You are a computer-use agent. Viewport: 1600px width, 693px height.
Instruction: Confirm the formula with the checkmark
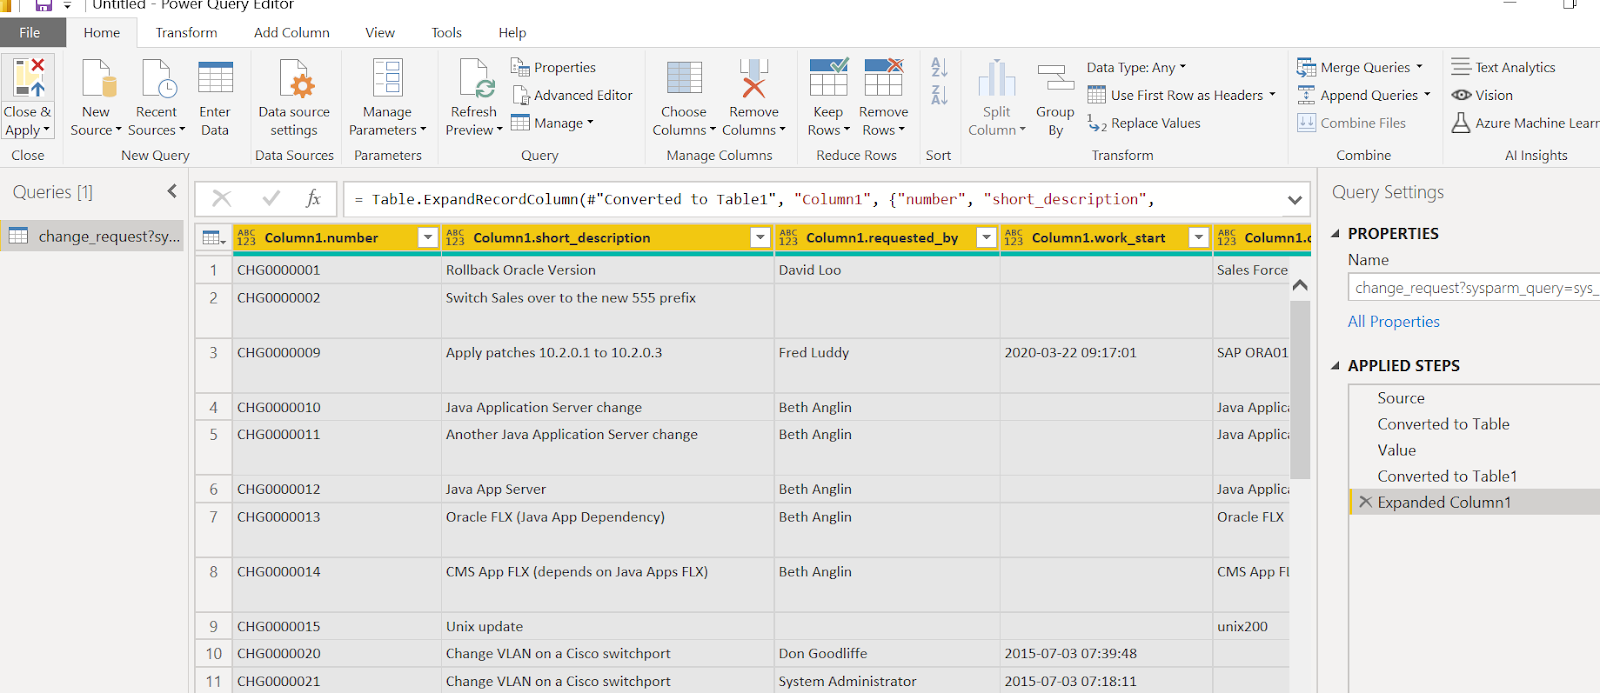[271, 198]
